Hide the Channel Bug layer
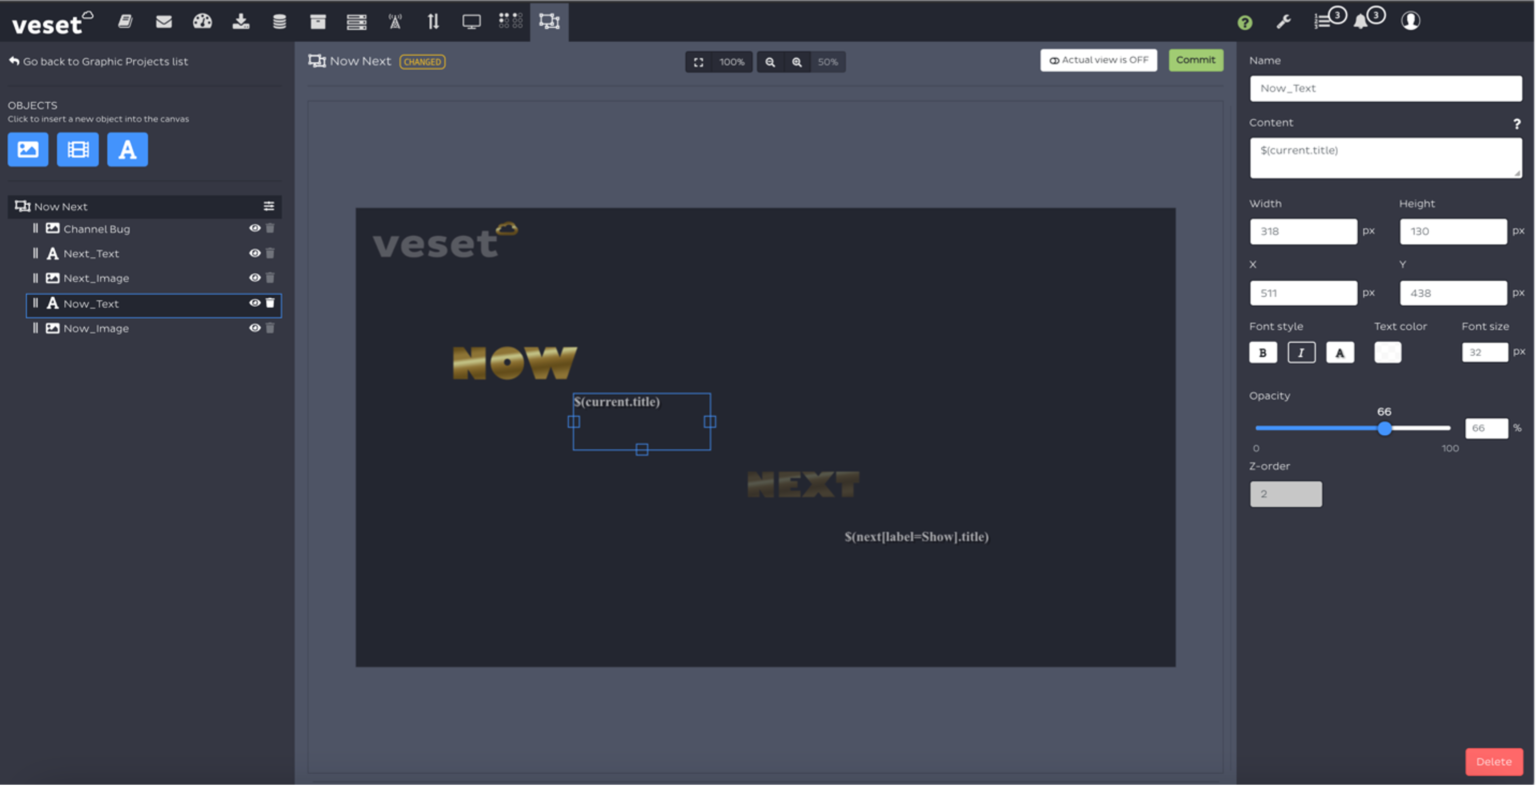 pos(254,229)
